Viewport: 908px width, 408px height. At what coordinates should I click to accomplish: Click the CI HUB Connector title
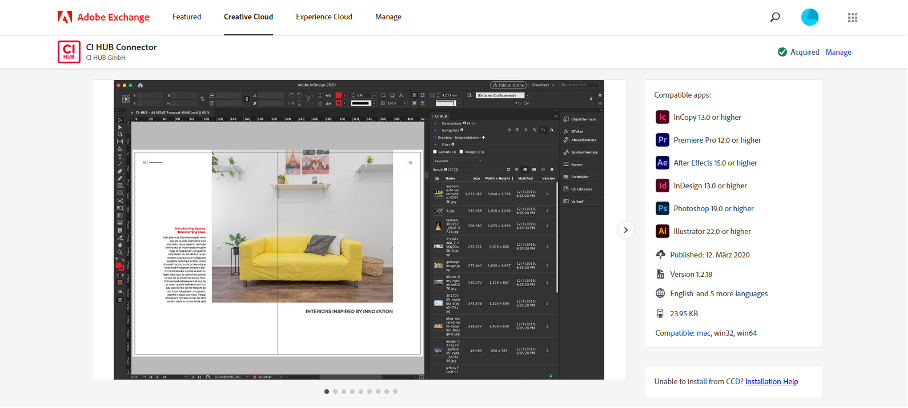coord(121,47)
